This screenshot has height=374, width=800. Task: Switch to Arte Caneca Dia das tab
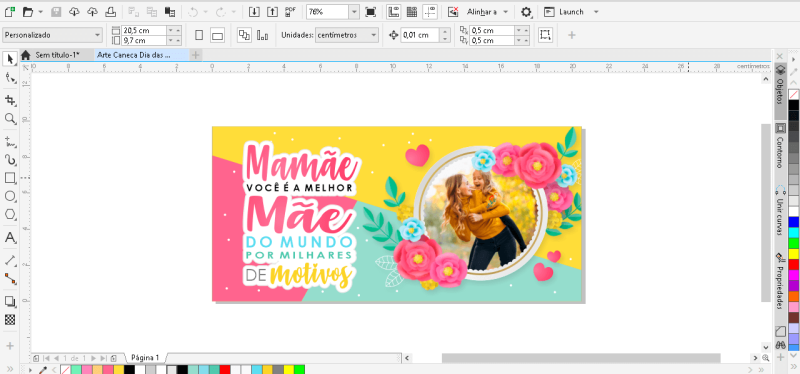point(141,55)
